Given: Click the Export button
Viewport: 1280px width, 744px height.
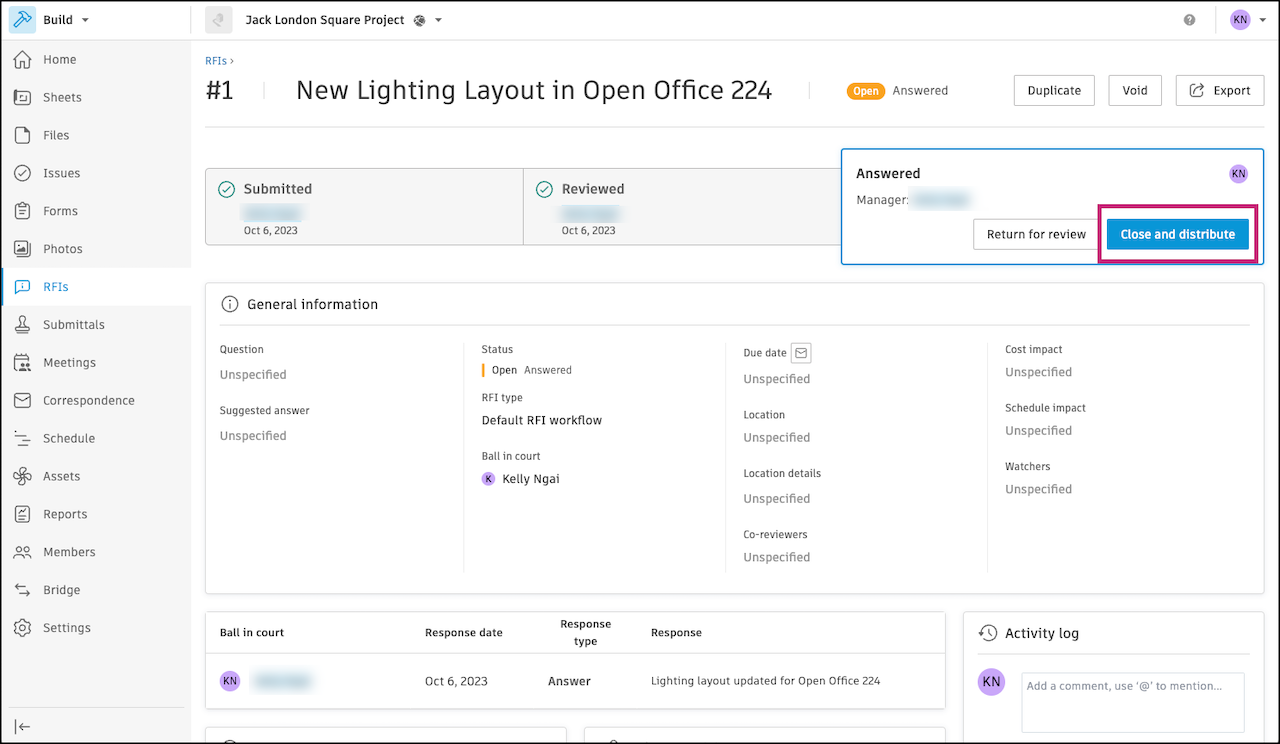Looking at the screenshot, I should pos(1220,90).
